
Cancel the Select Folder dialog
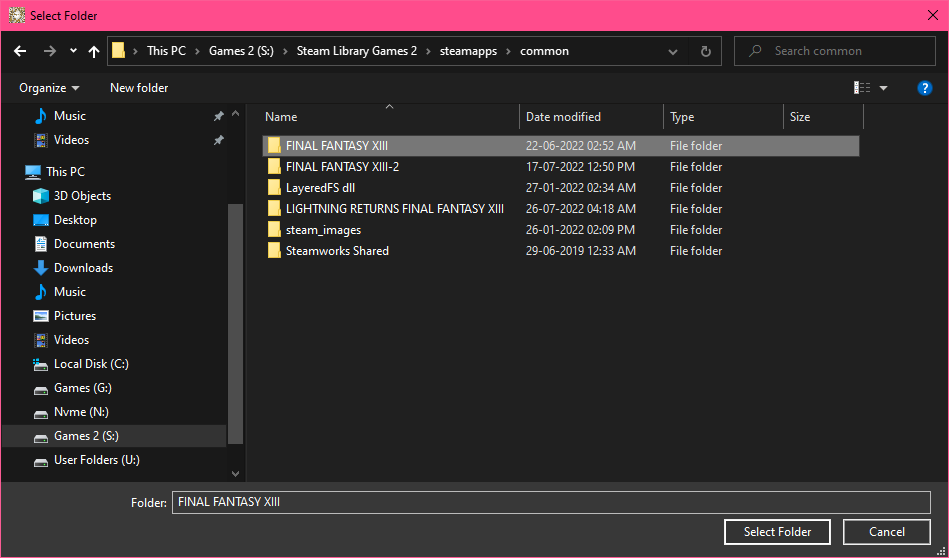coord(887,532)
